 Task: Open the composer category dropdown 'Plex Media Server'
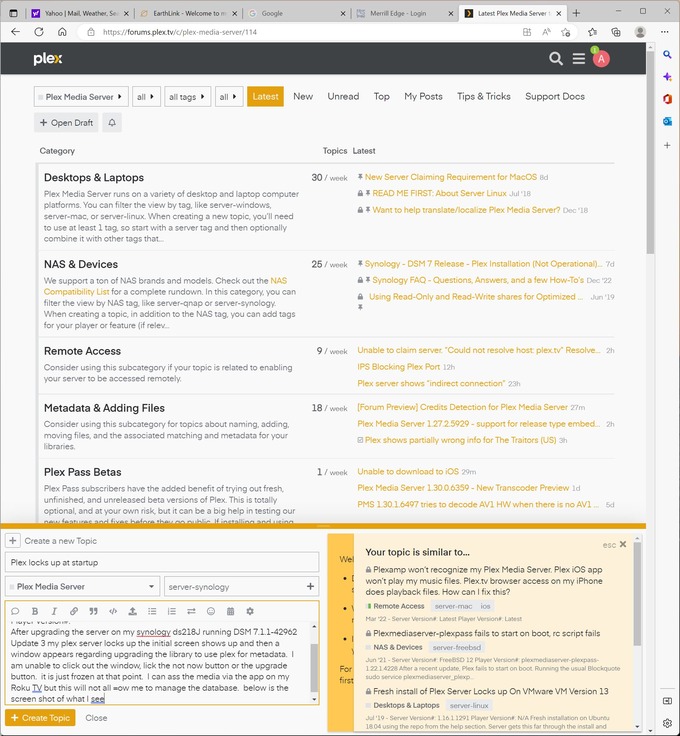coord(83,586)
